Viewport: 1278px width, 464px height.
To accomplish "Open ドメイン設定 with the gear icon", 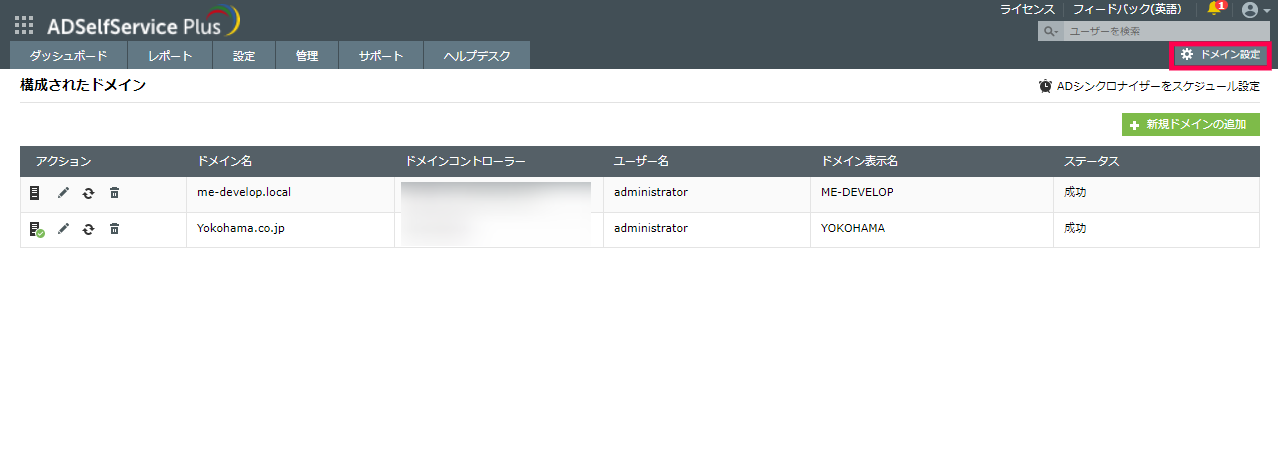I will 1220,55.
